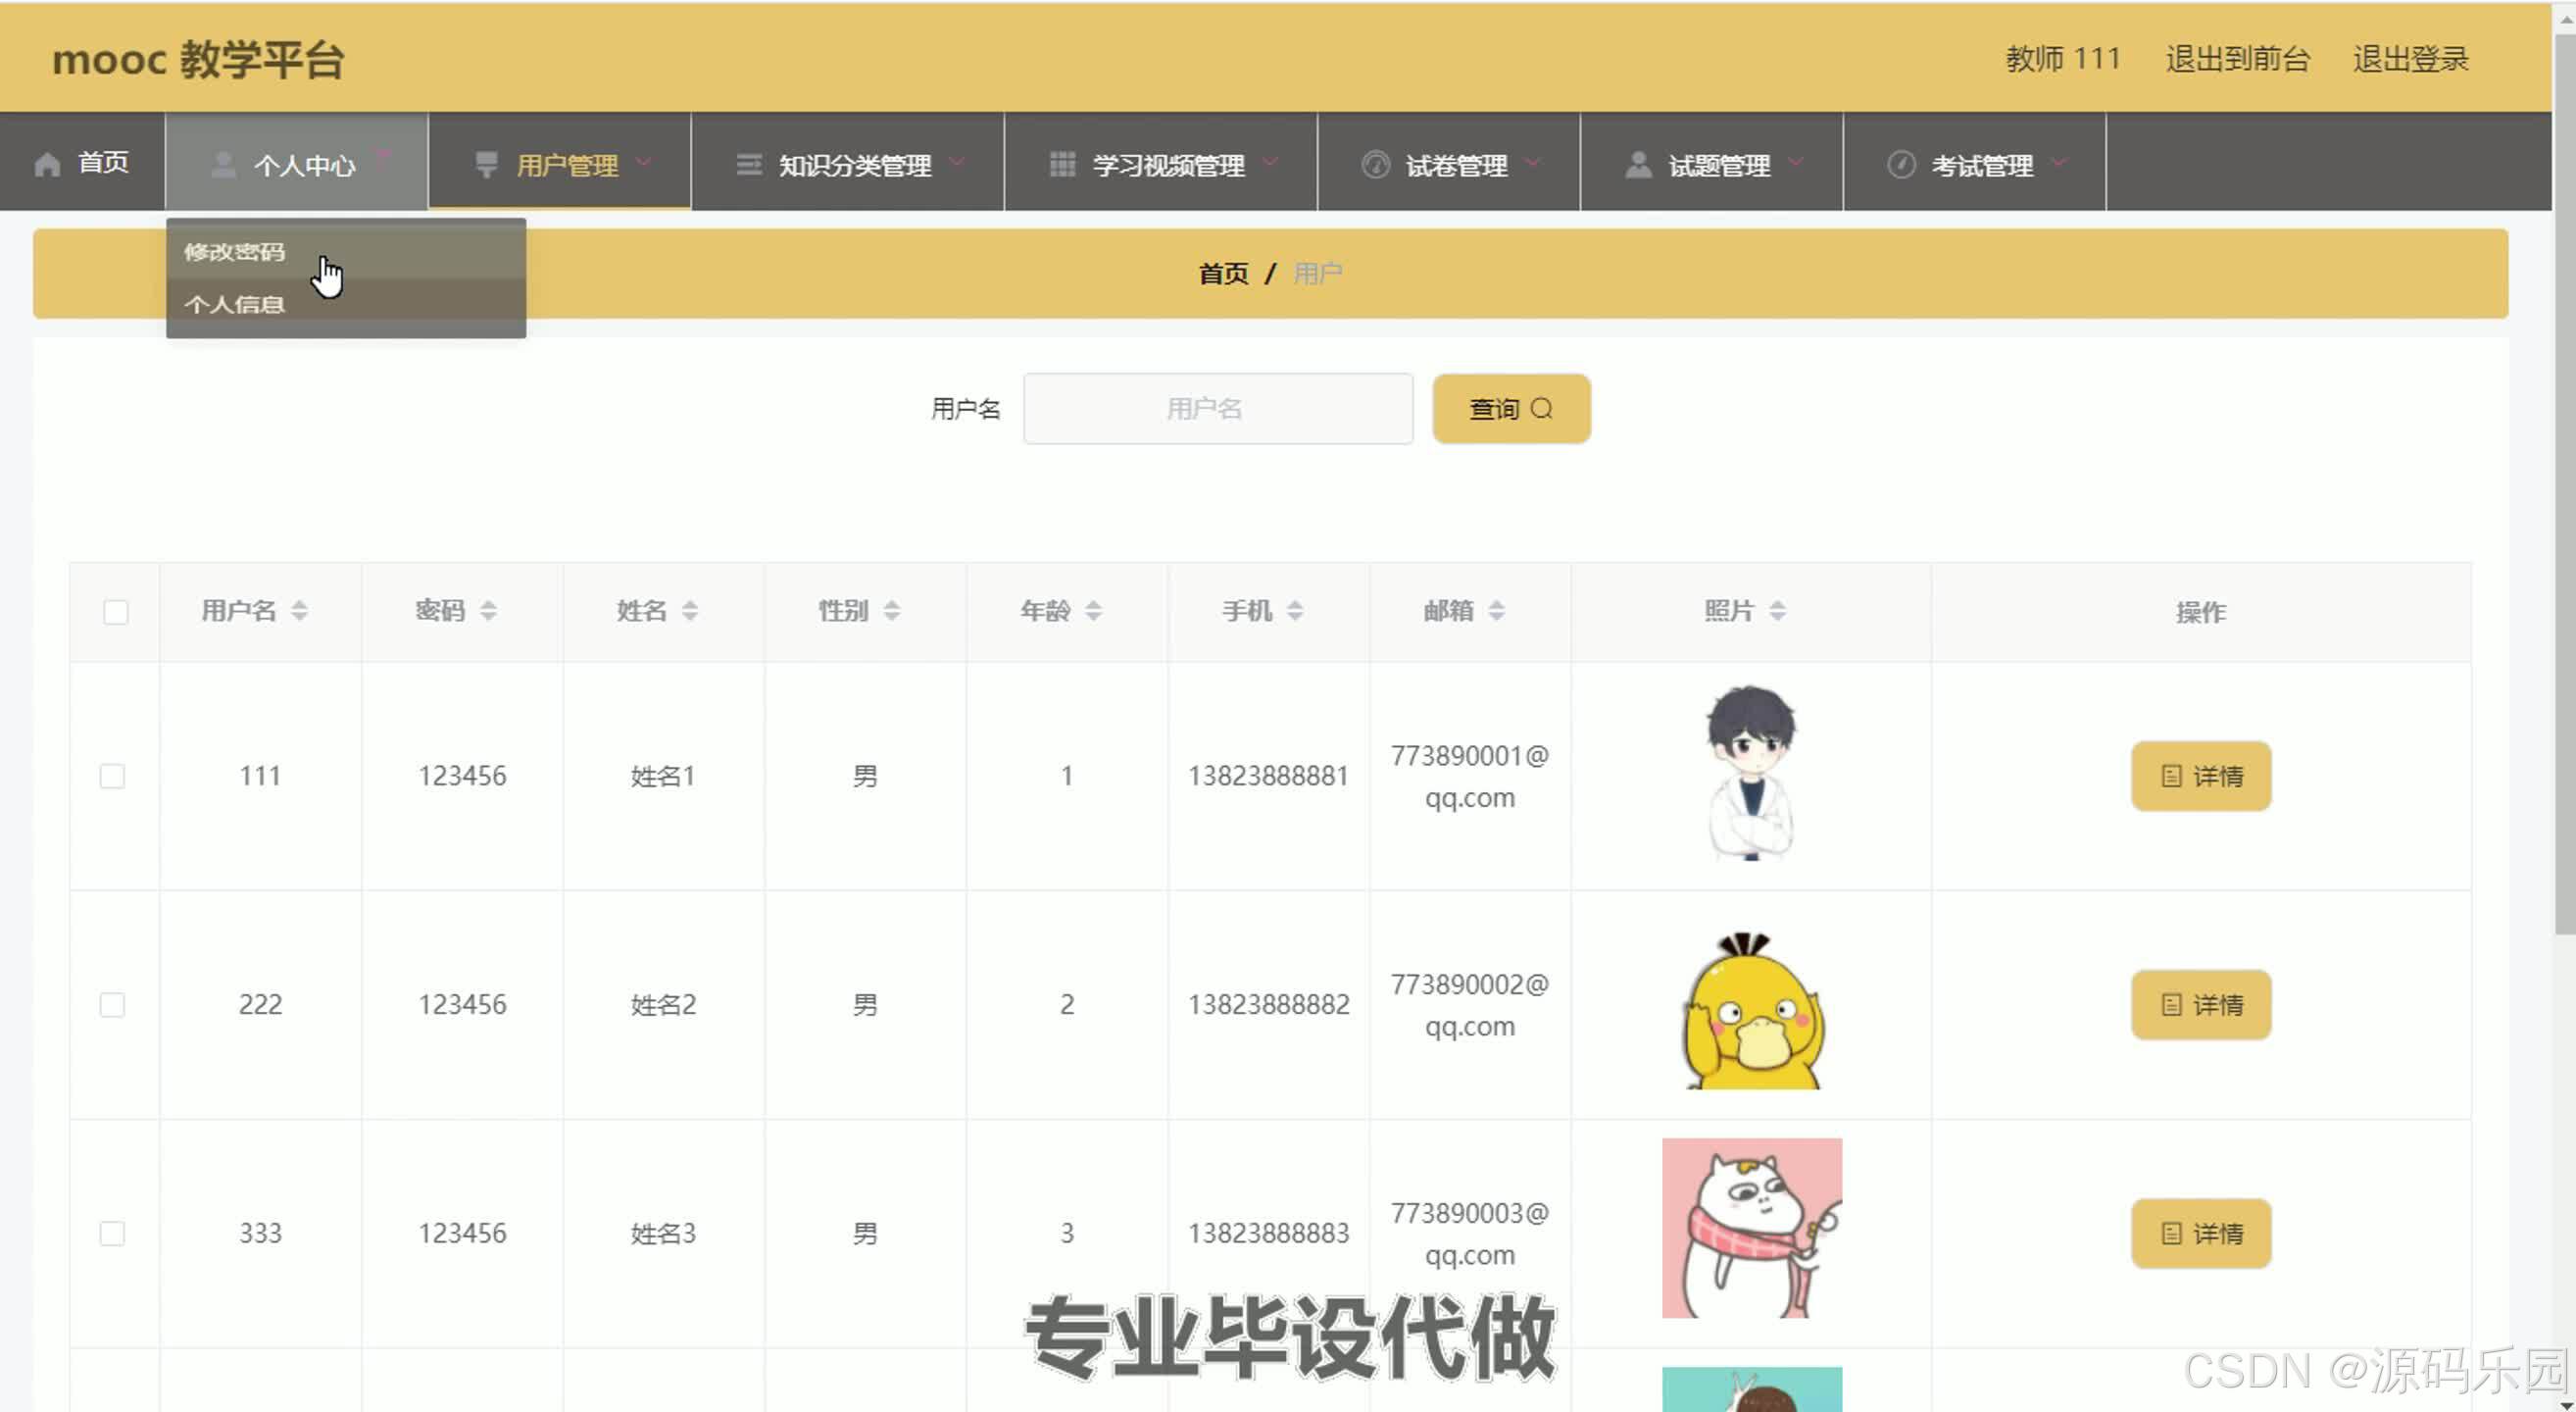Click the 用户管理 funnel icon
The height and width of the screenshot is (1412, 2576).
[487, 164]
